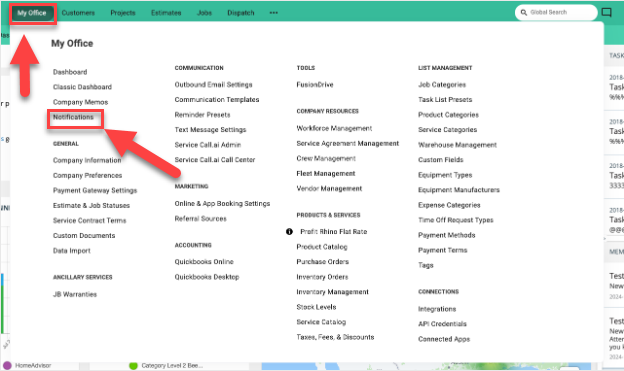
Task: Open the Notifications link
Action: (73, 117)
